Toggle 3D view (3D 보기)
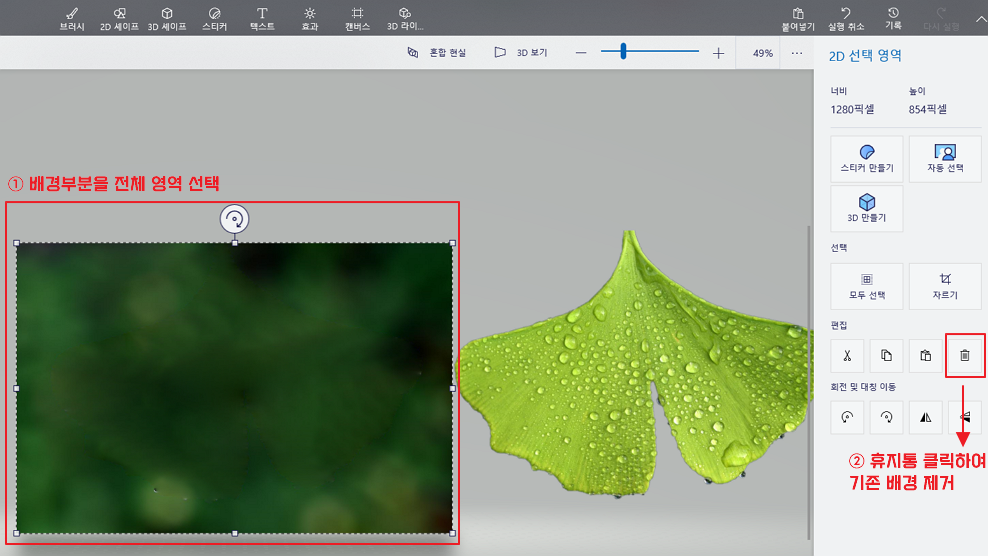The height and width of the screenshot is (556, 988). click(520, 52)
